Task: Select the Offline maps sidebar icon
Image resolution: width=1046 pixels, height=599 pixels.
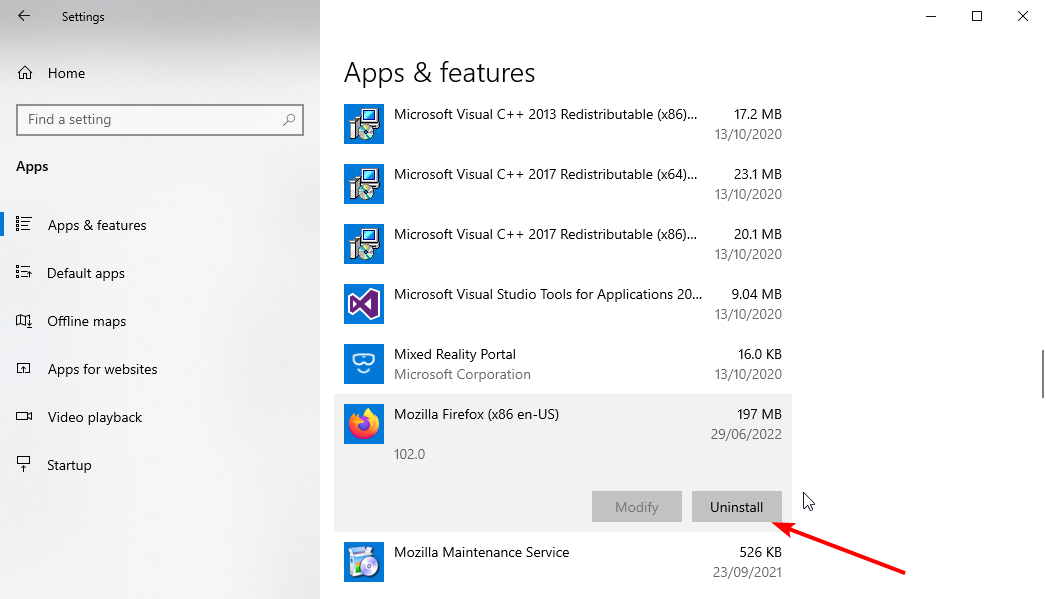Action: coord(24,321)
